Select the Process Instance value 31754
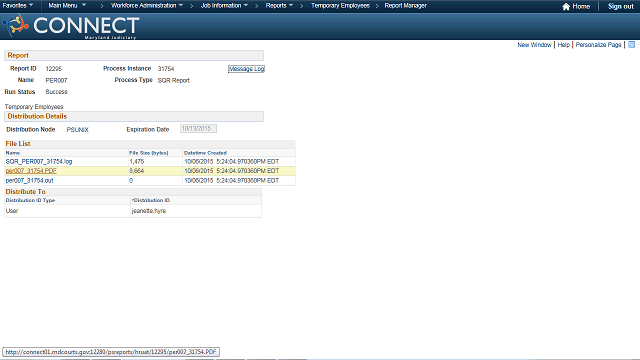The image size is (640, 360). point(166,69)
